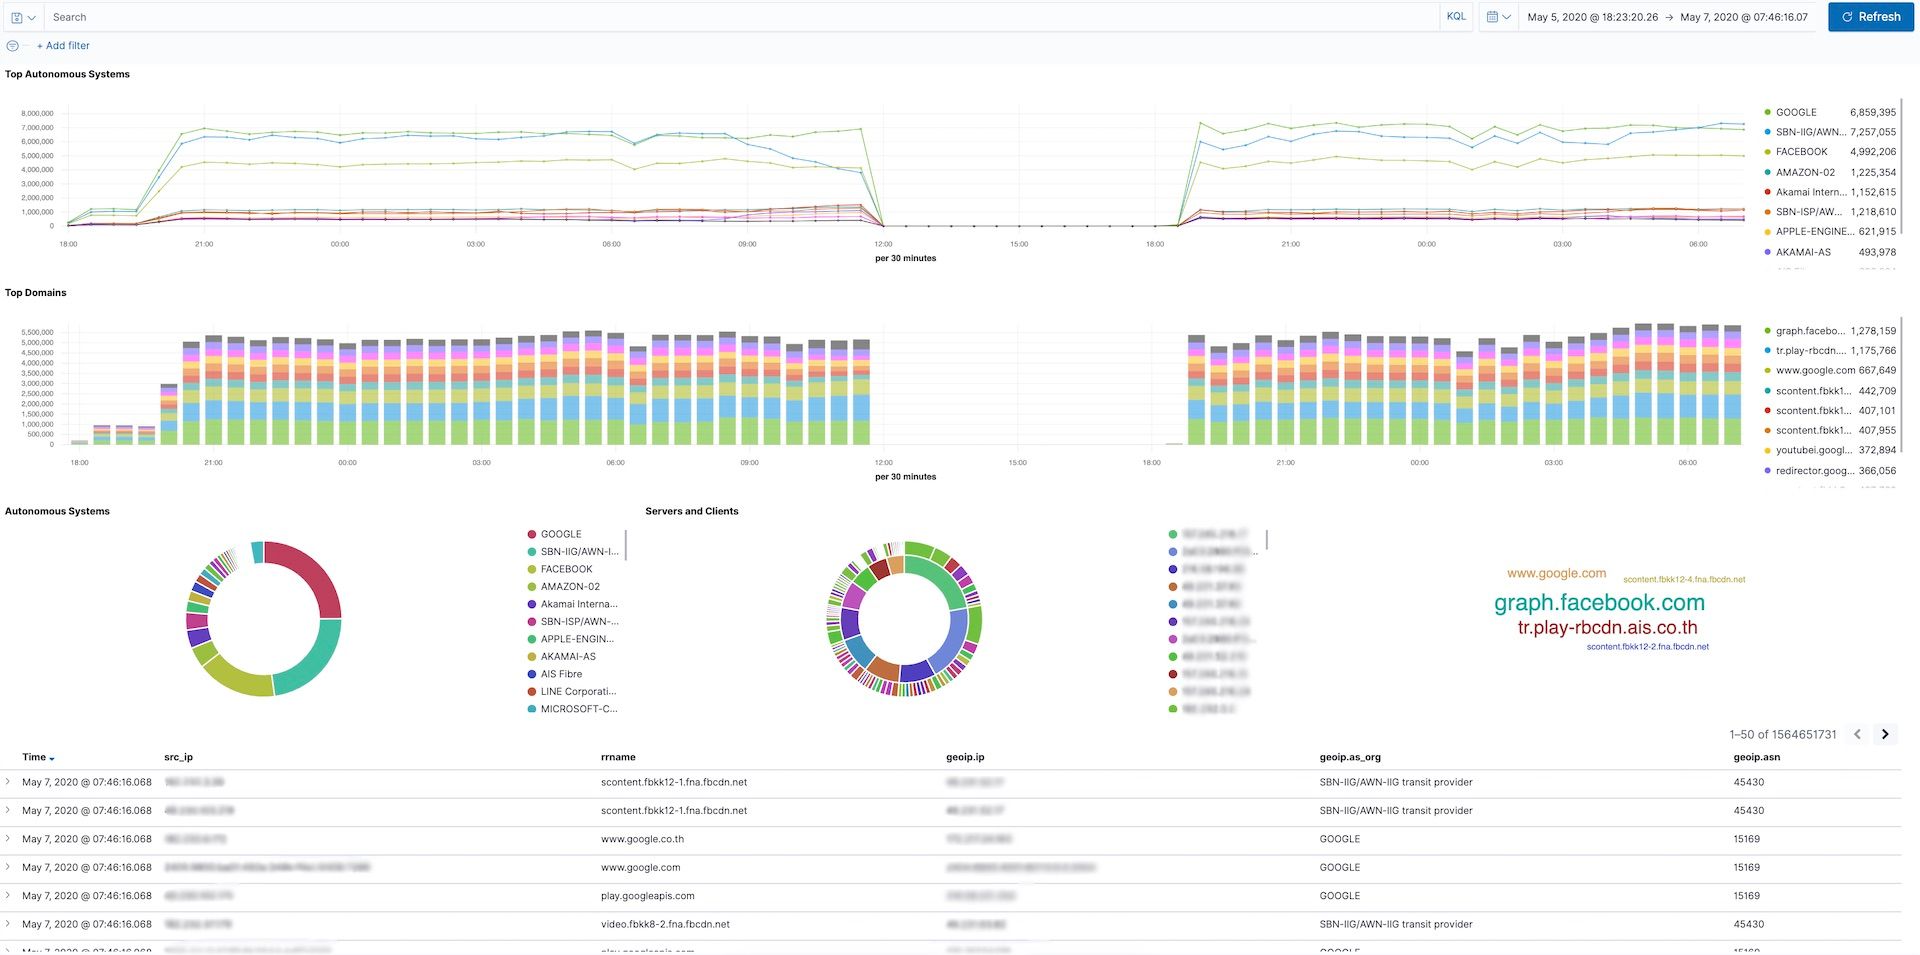This screenshot has height=955, width=1920.
Task: Toggle GOOGLE series in Top Autonomous Systems legend
Action: (1795, 112)
